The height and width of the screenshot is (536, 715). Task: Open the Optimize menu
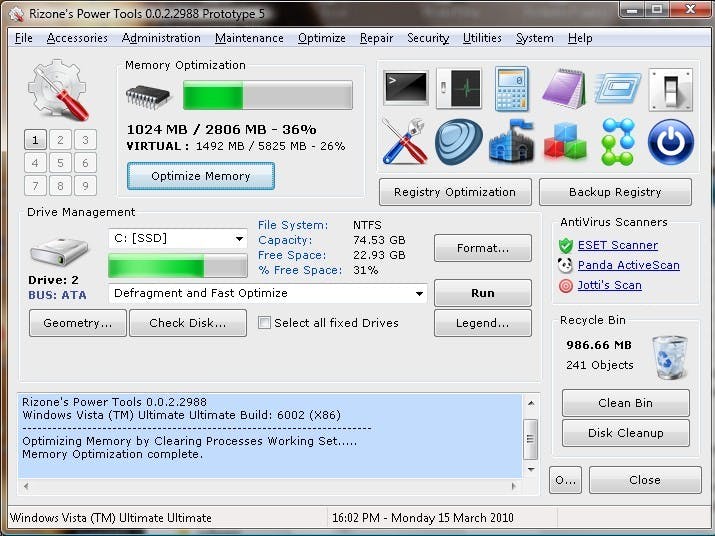321,38
